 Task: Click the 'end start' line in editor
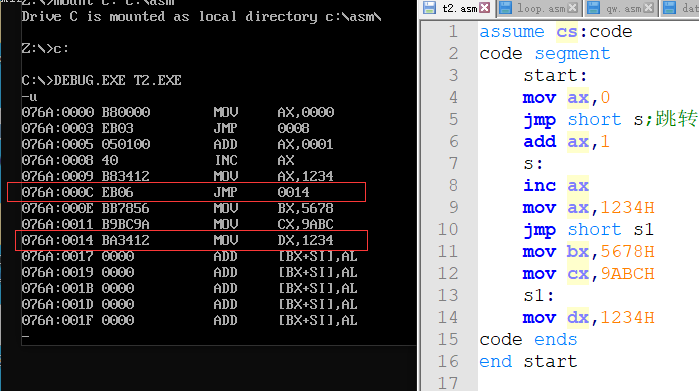coord(528,362)
